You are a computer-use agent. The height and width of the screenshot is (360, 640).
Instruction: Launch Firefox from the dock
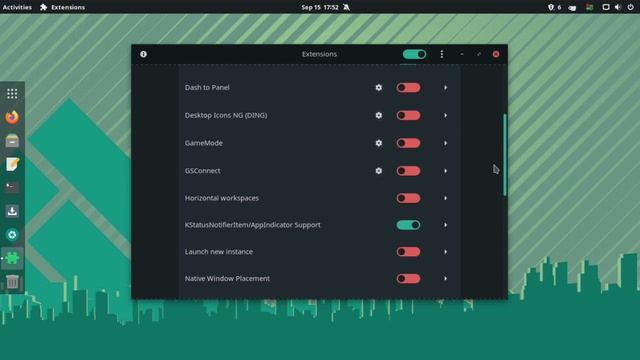pos(12,117)
